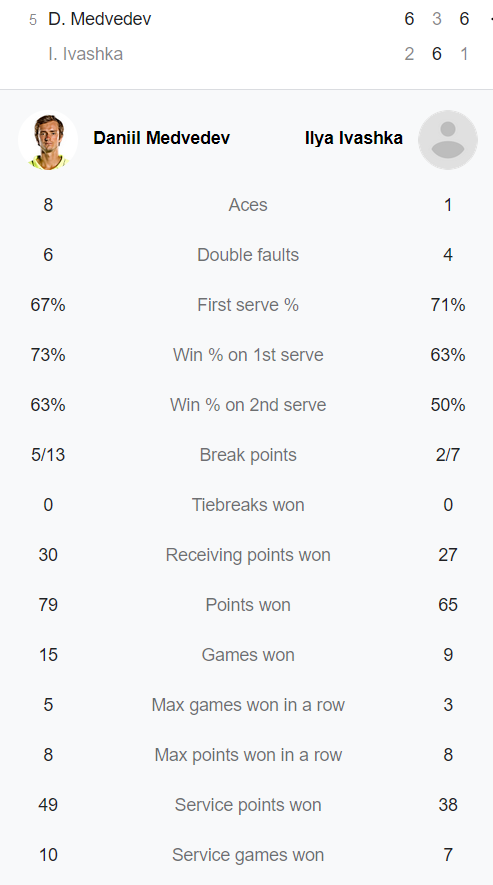Viewport: 493px width, 885px height.
Task: Click the Break points stat label
Action: [248, 455]
